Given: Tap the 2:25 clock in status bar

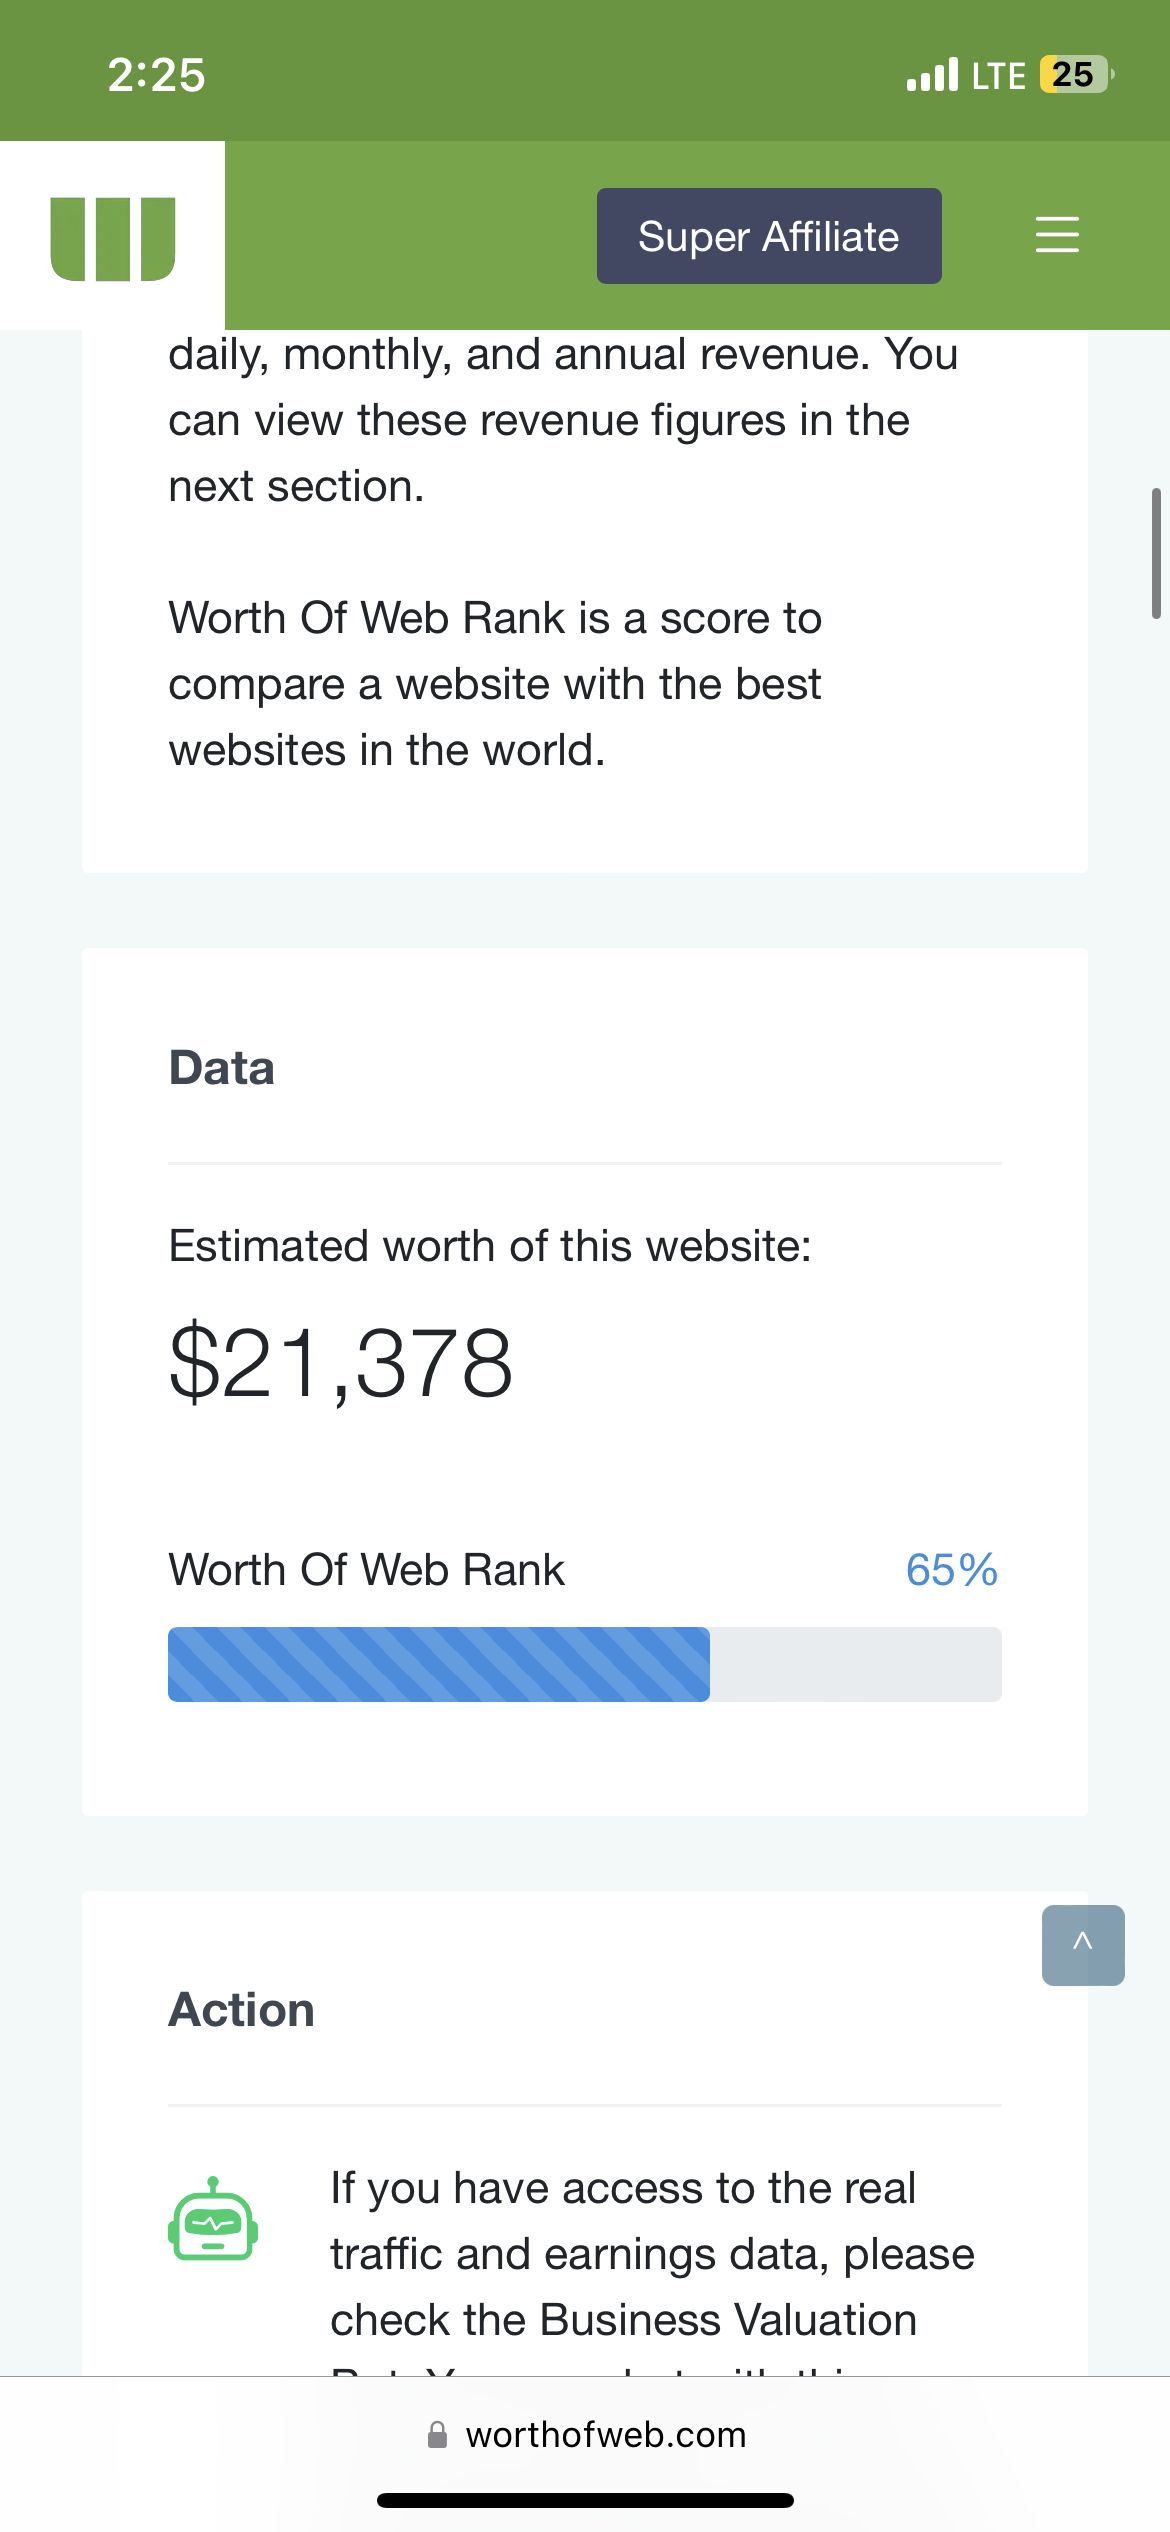Looking at the screenshot, I should pyautogui.click(x=156, y=75).
